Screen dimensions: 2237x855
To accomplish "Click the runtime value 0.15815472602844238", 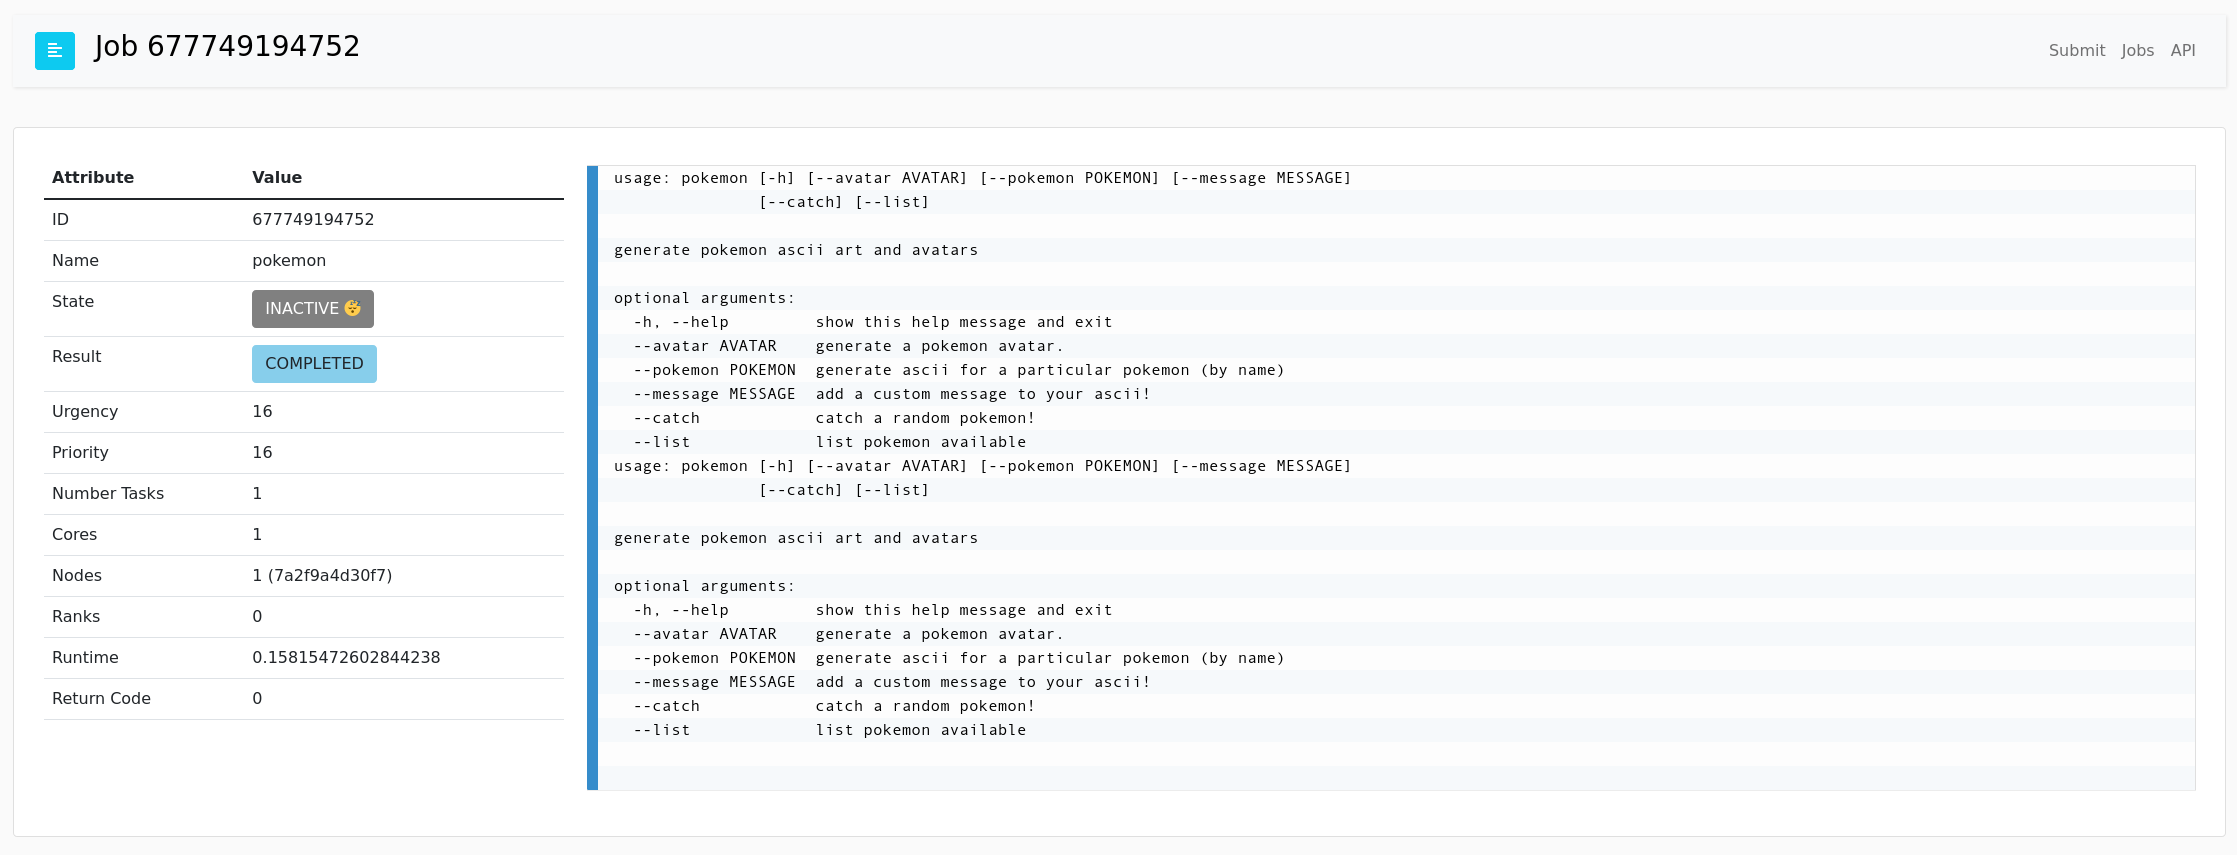I will [x=346, y=657].
